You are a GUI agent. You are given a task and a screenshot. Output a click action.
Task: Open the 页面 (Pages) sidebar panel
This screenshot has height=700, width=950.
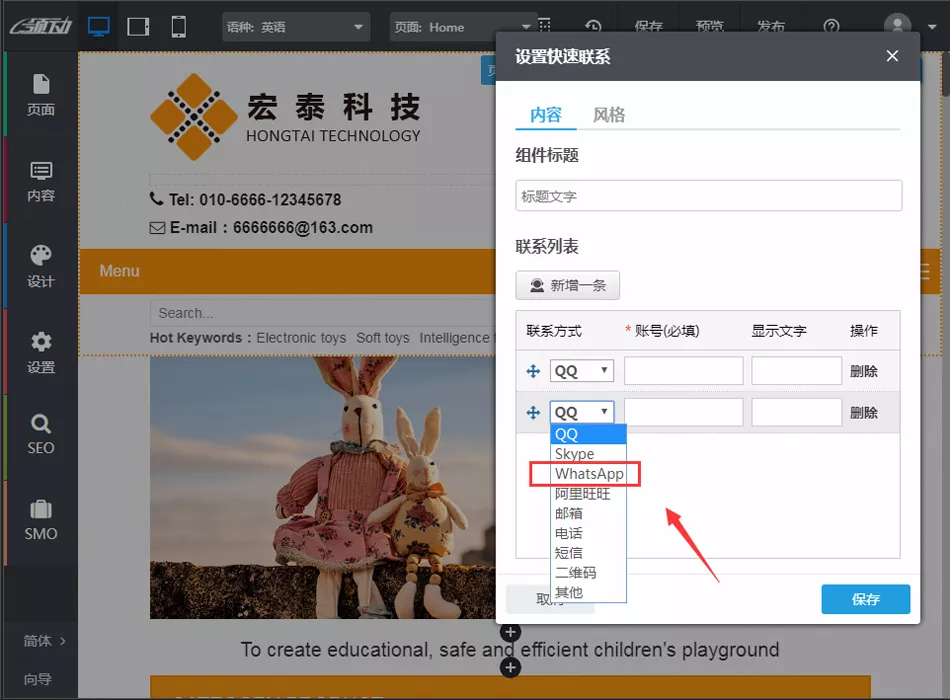[x=41, y=94]
